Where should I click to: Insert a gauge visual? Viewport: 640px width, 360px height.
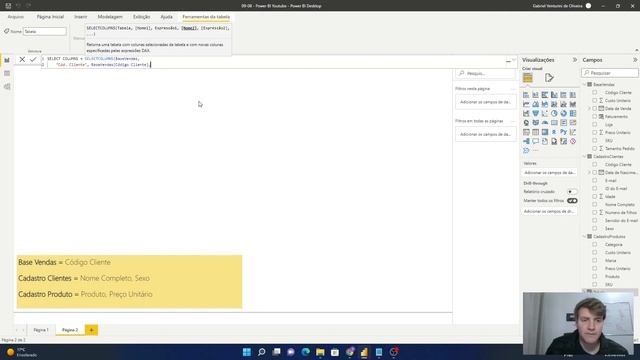click(x=545, y=123)
